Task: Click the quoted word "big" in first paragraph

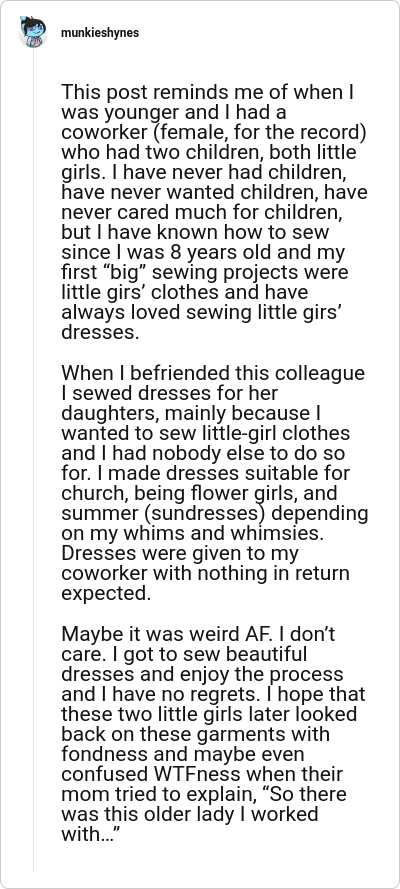Action: 134,272
